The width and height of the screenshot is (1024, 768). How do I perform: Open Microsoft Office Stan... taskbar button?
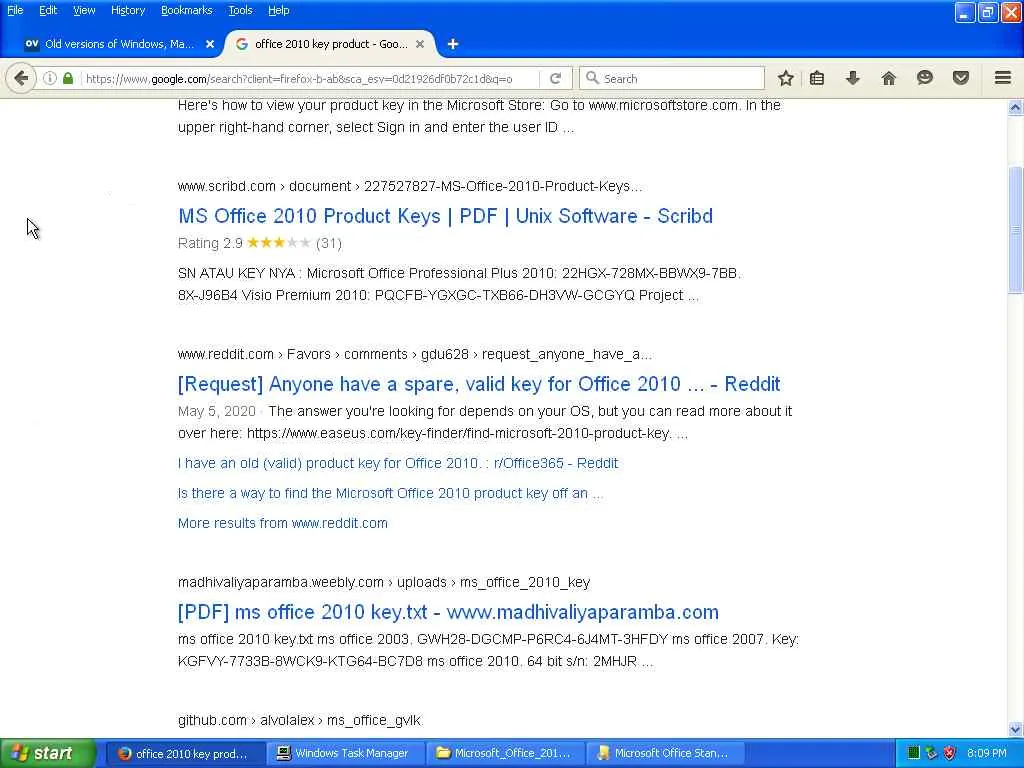(664, 753)
